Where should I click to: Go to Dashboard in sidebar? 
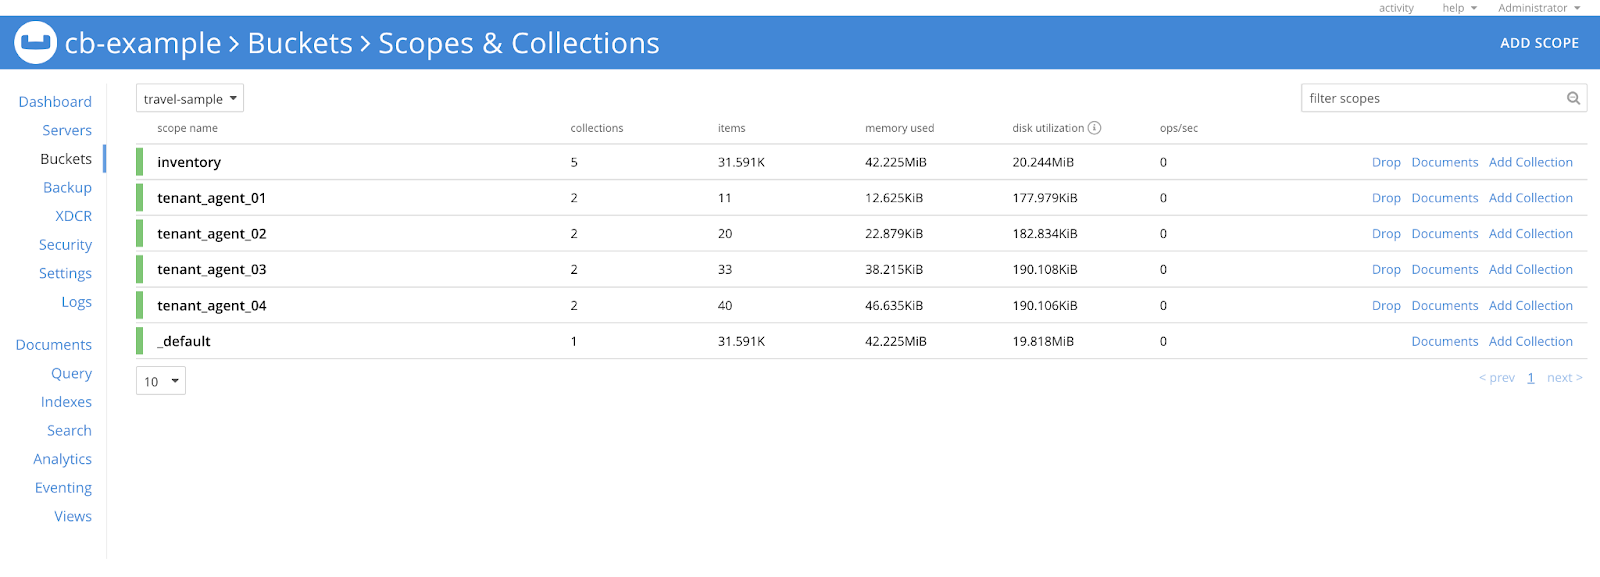click(55, 102)
